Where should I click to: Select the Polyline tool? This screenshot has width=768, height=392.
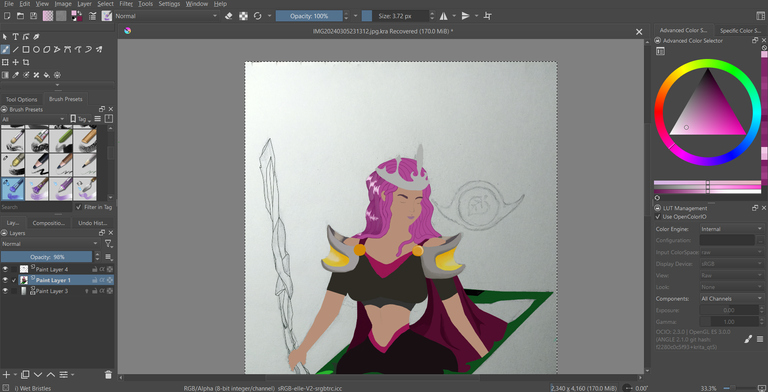pyautogui.click(x=57, y=49)
